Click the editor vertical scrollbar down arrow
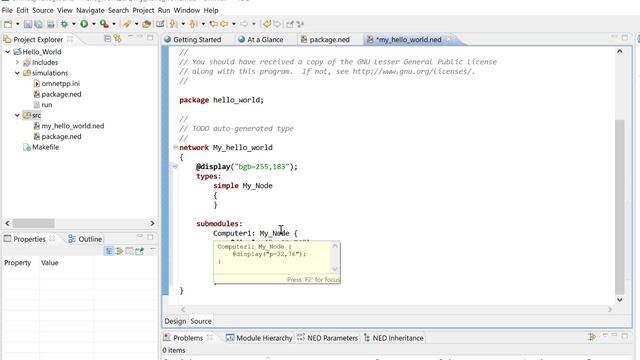This screenshot has width=640, height=360. pos(620,300)
